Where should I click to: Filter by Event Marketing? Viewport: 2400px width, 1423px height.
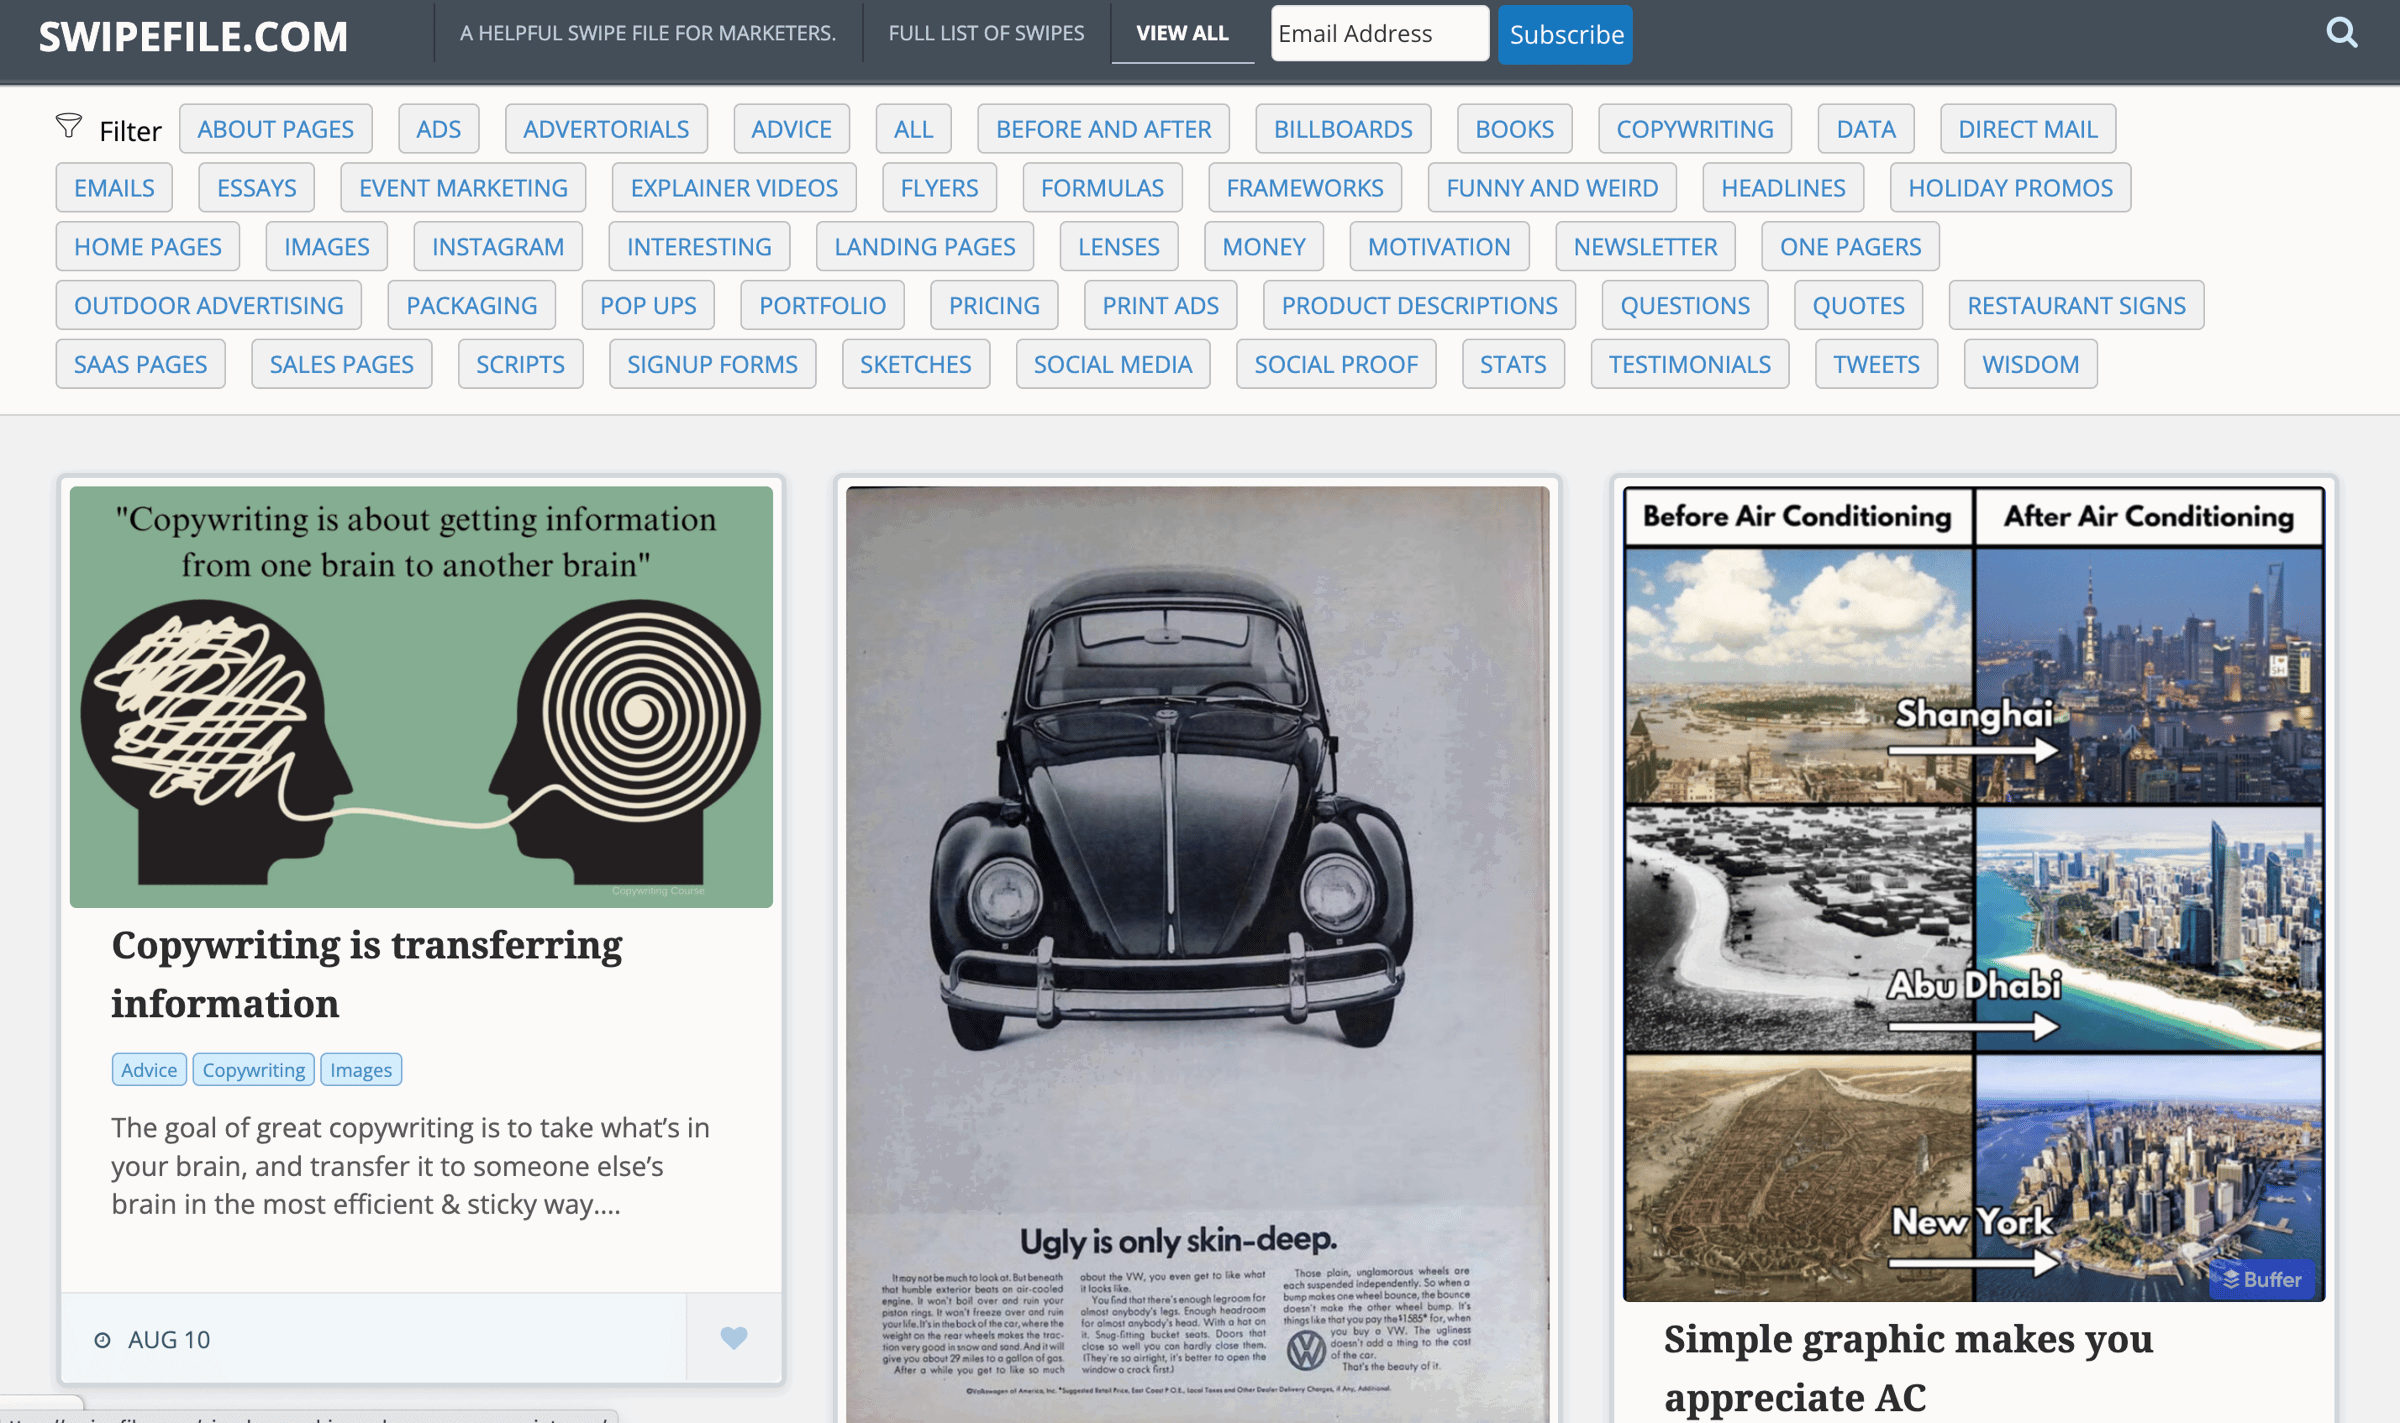coord(463,188)
